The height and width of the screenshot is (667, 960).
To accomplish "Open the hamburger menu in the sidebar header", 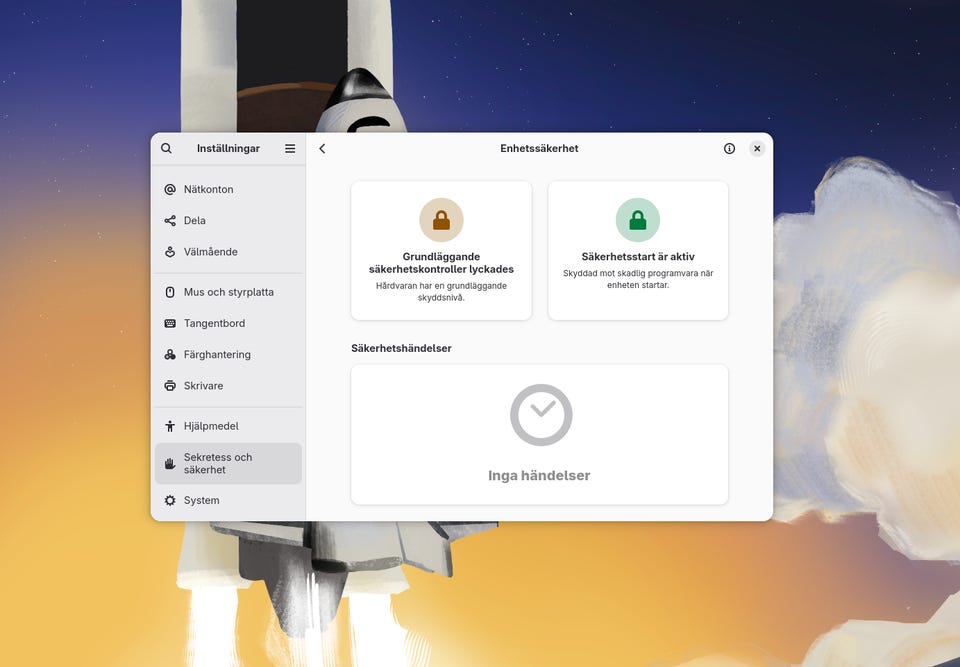I will (x=290, y=148).
